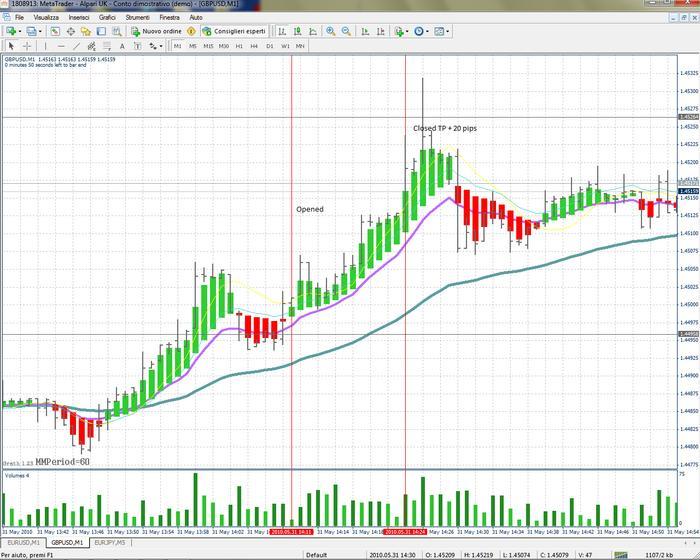Switch to MN timeframe
The height and width of the screenshot is (560, 700).
point(300,46)
